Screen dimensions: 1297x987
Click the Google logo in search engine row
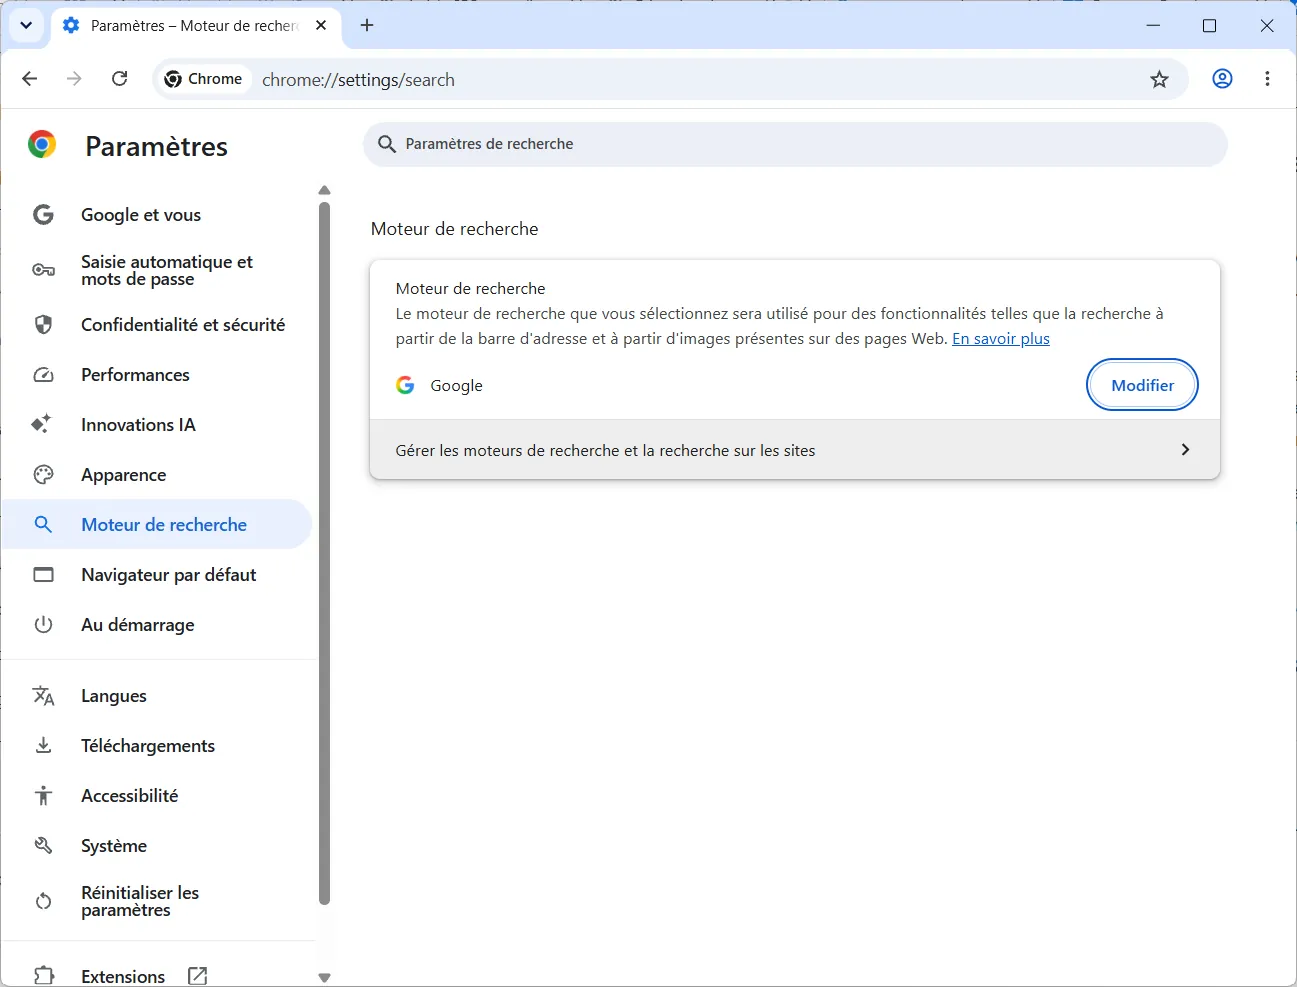pyautogui.click(x=405, y=385)
